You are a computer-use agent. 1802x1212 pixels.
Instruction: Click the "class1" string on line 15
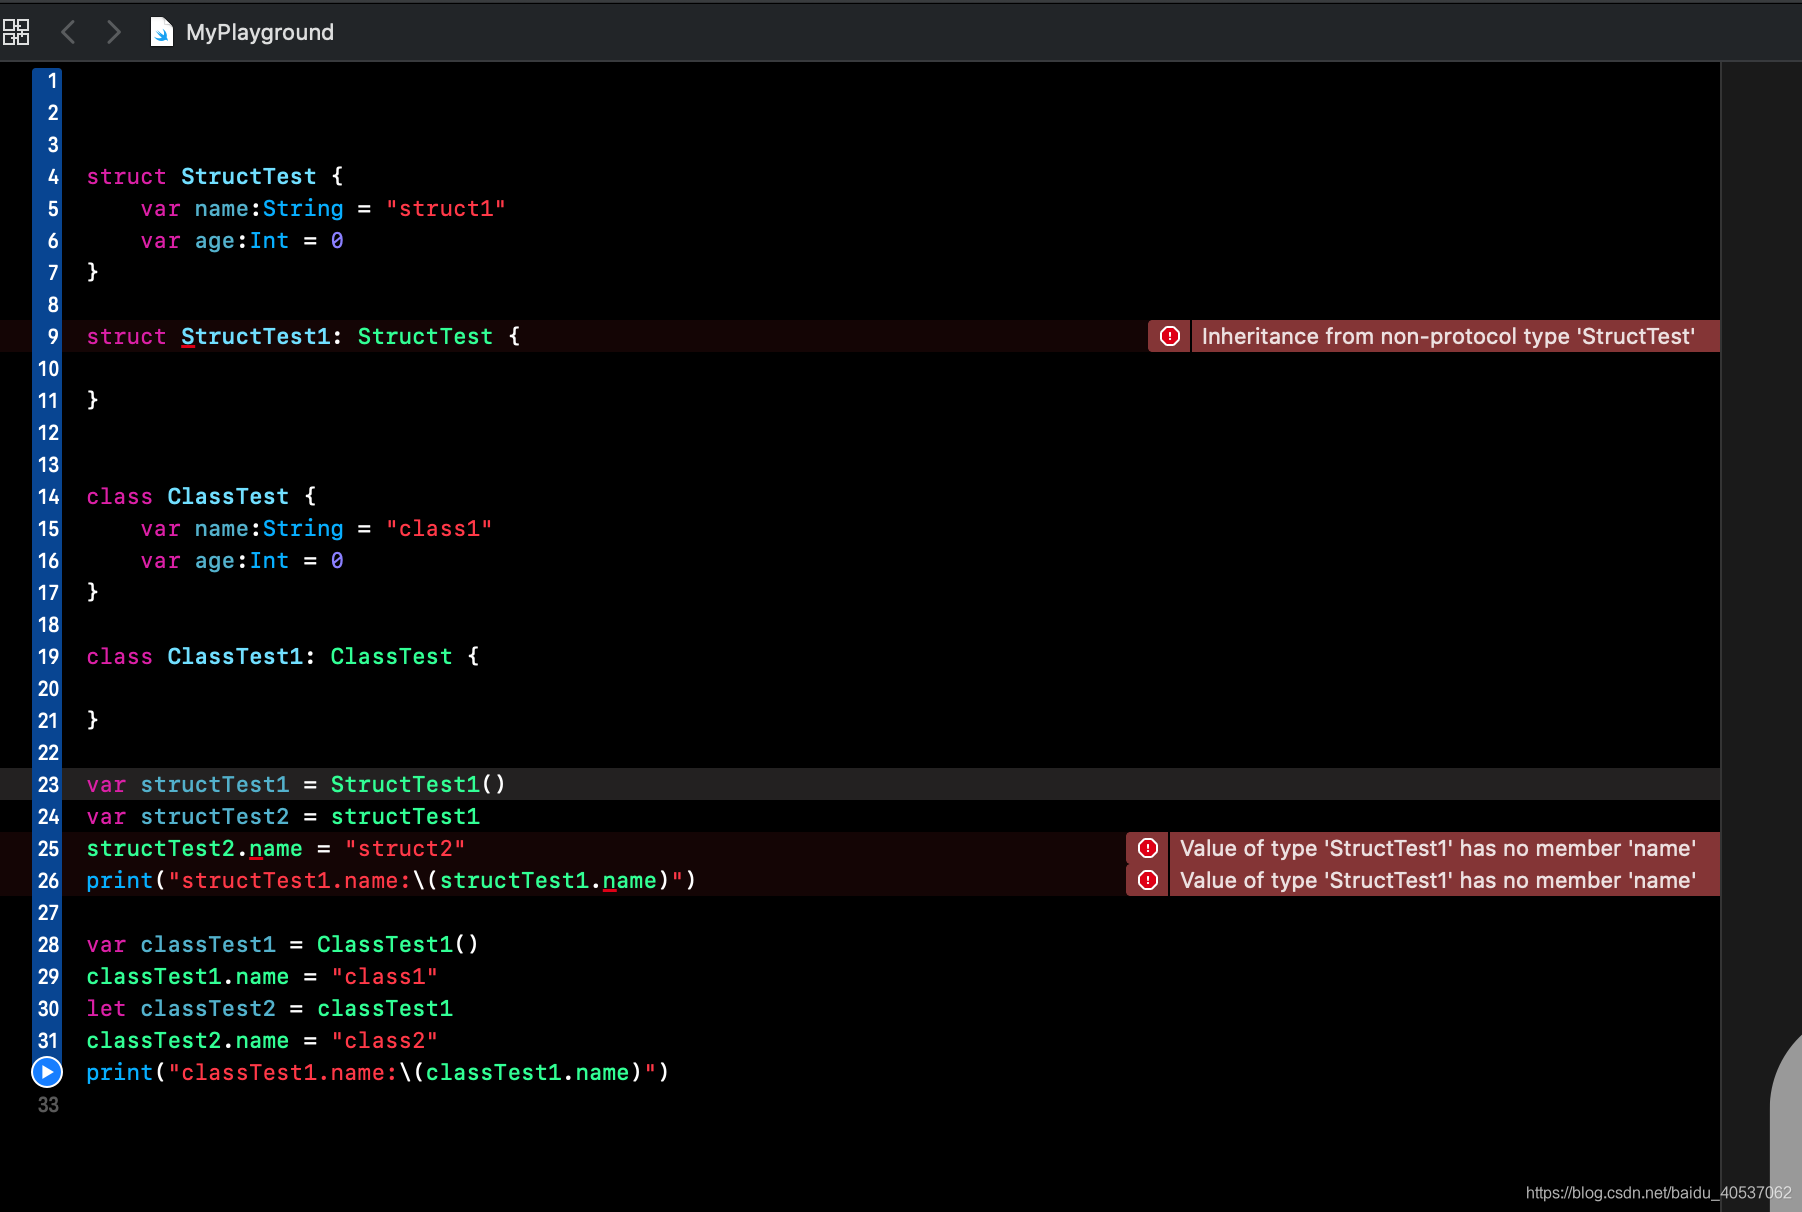tap(439, 529)
